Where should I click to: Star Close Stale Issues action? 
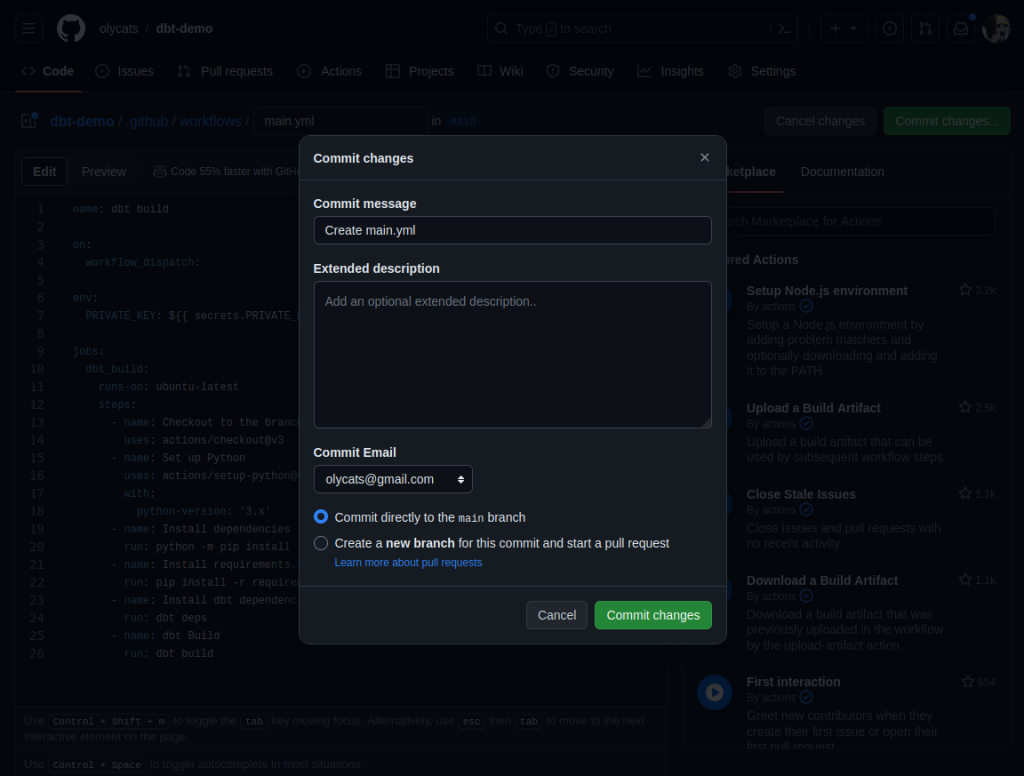click(965, 494)
